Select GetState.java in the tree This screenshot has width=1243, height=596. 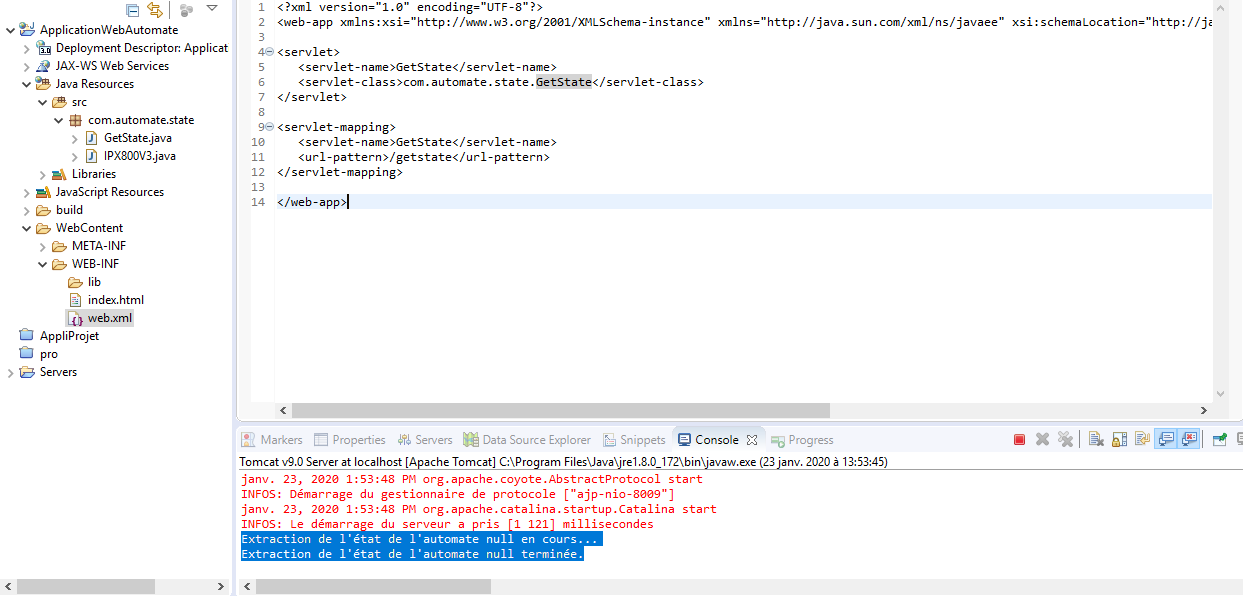coord(137,138)
